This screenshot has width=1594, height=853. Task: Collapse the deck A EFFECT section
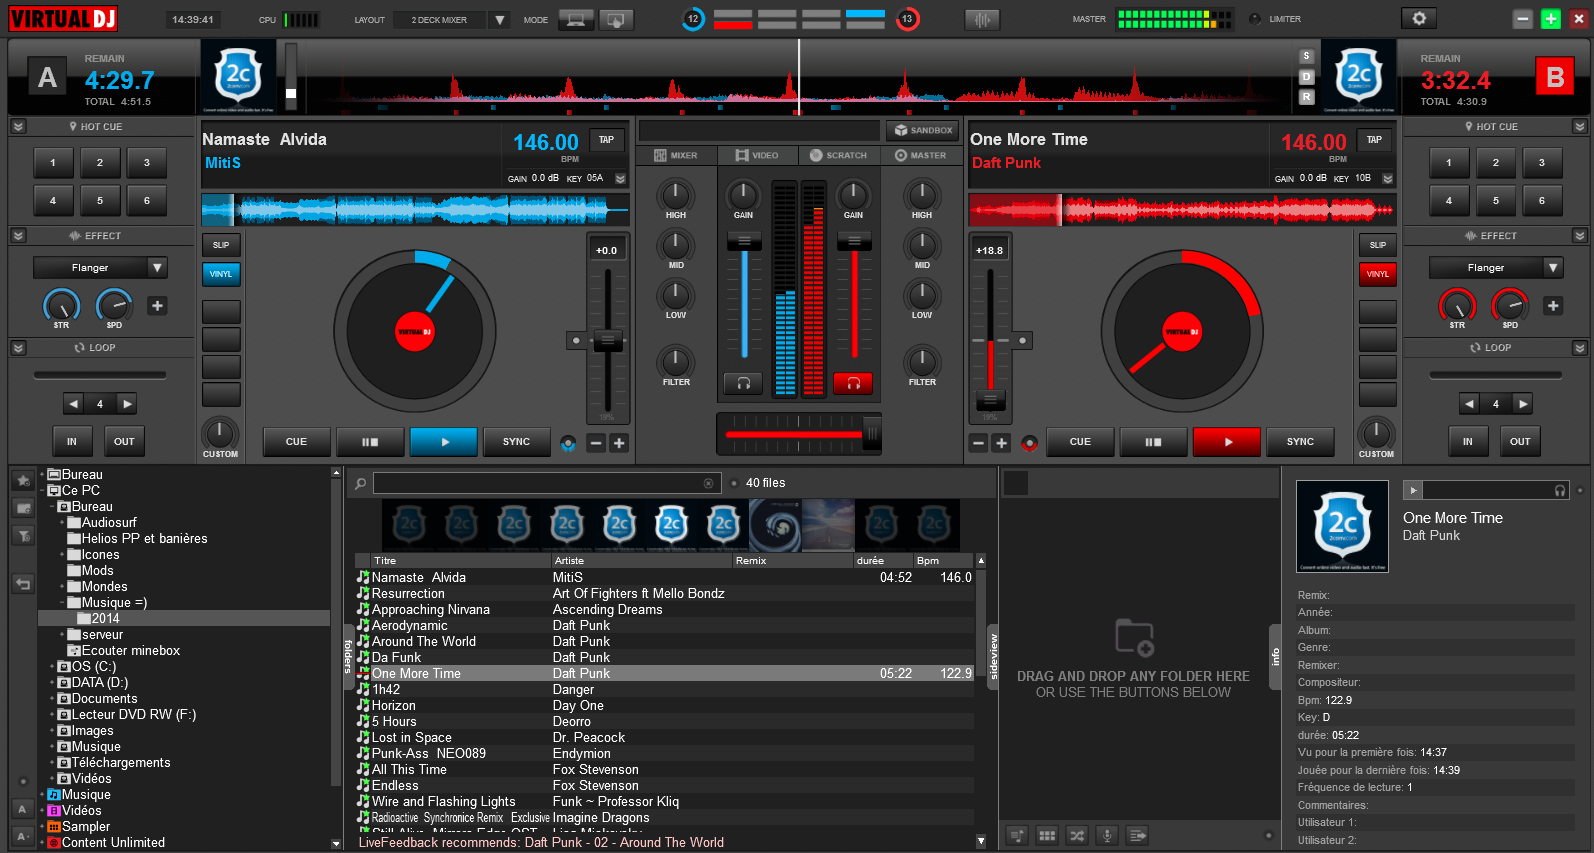18,236
